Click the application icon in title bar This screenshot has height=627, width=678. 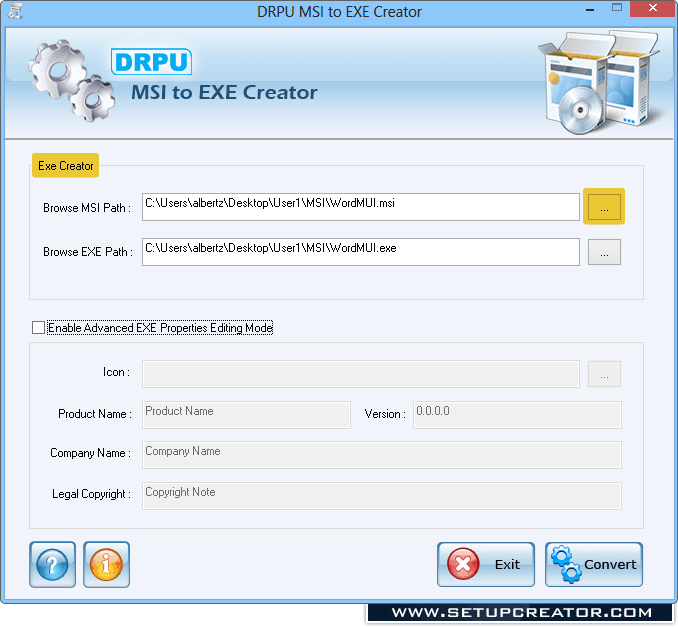[15, 11]
